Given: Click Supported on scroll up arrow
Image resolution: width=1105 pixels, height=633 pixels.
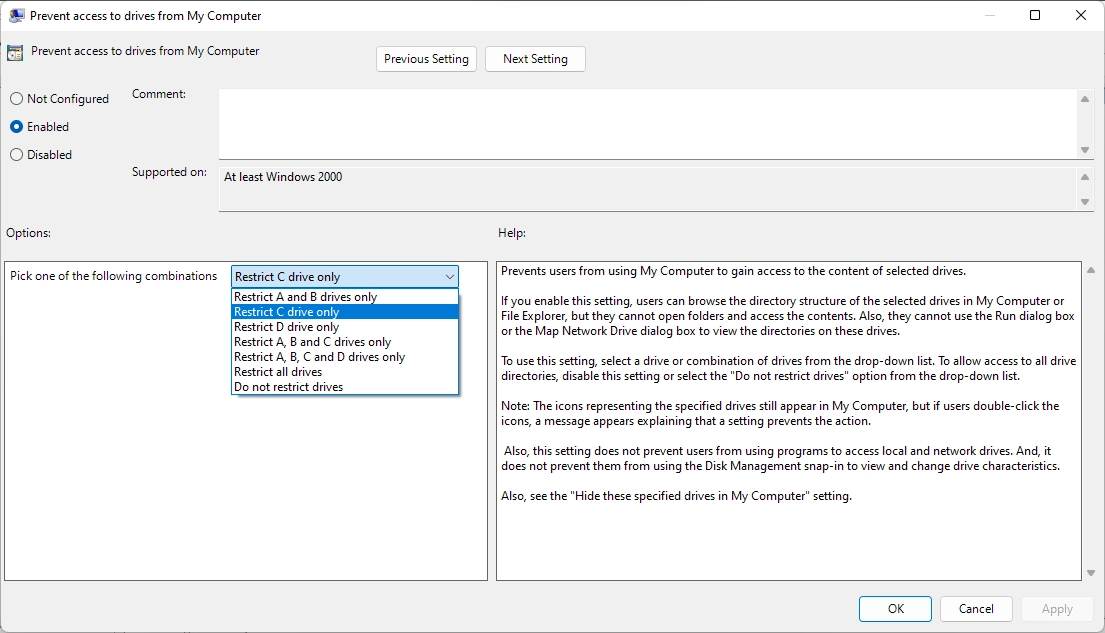Looking at the screenshot, I should 1085,177.
